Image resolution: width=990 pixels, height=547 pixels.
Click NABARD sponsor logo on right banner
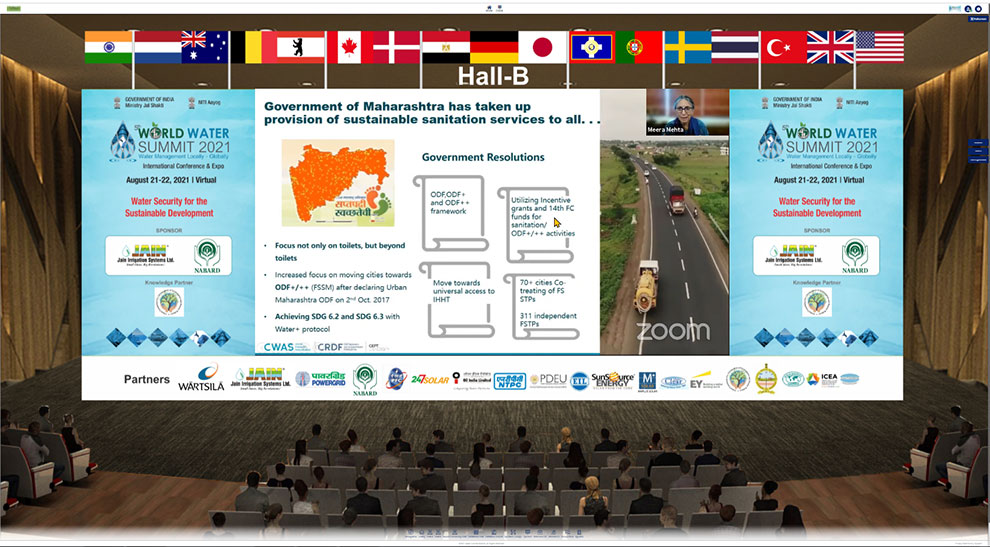tap(855, 256)
